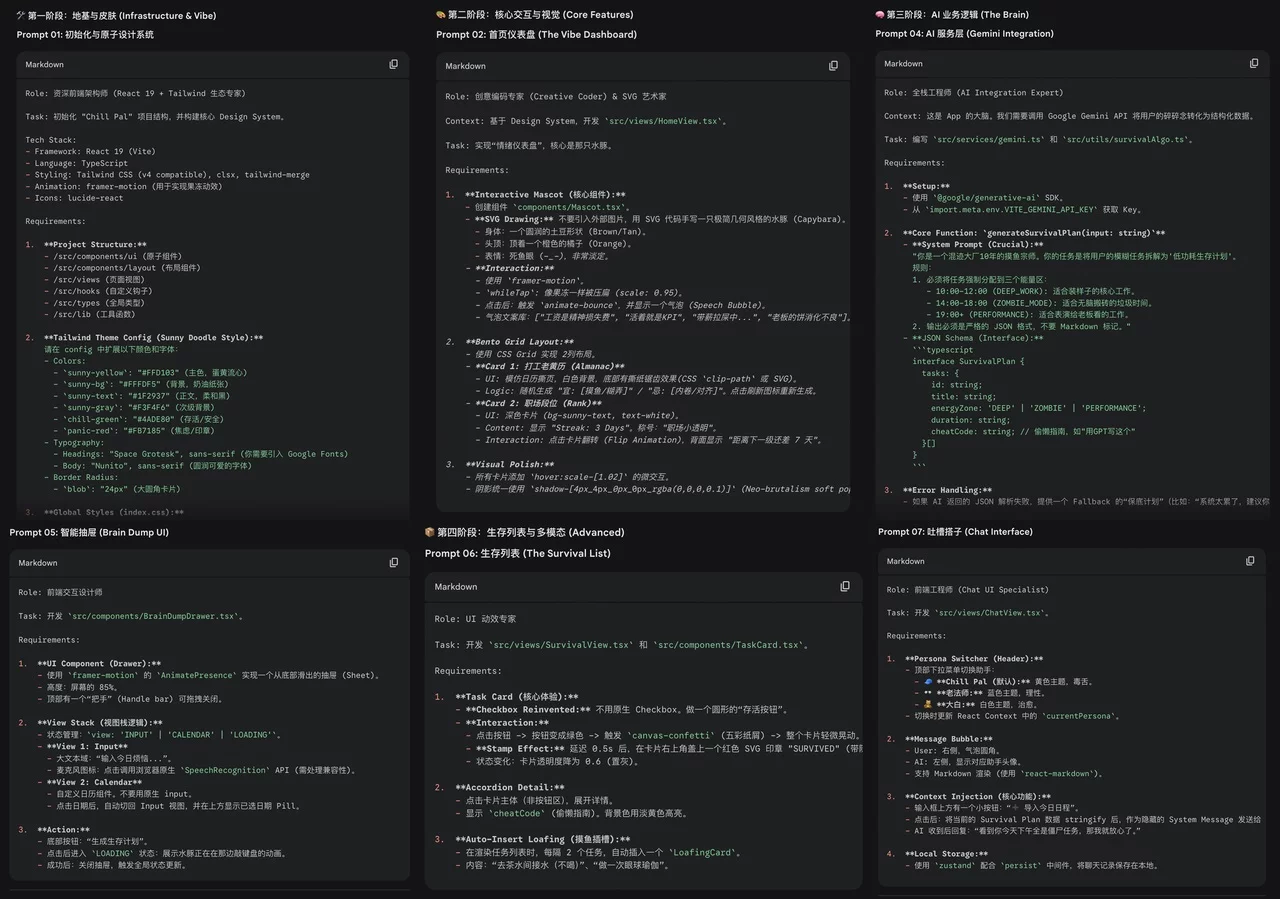This screenshot has height=899, width=1280.
Task: Copy the Prompt 06 生存列表 code block
Action: [x=845, y=586]
